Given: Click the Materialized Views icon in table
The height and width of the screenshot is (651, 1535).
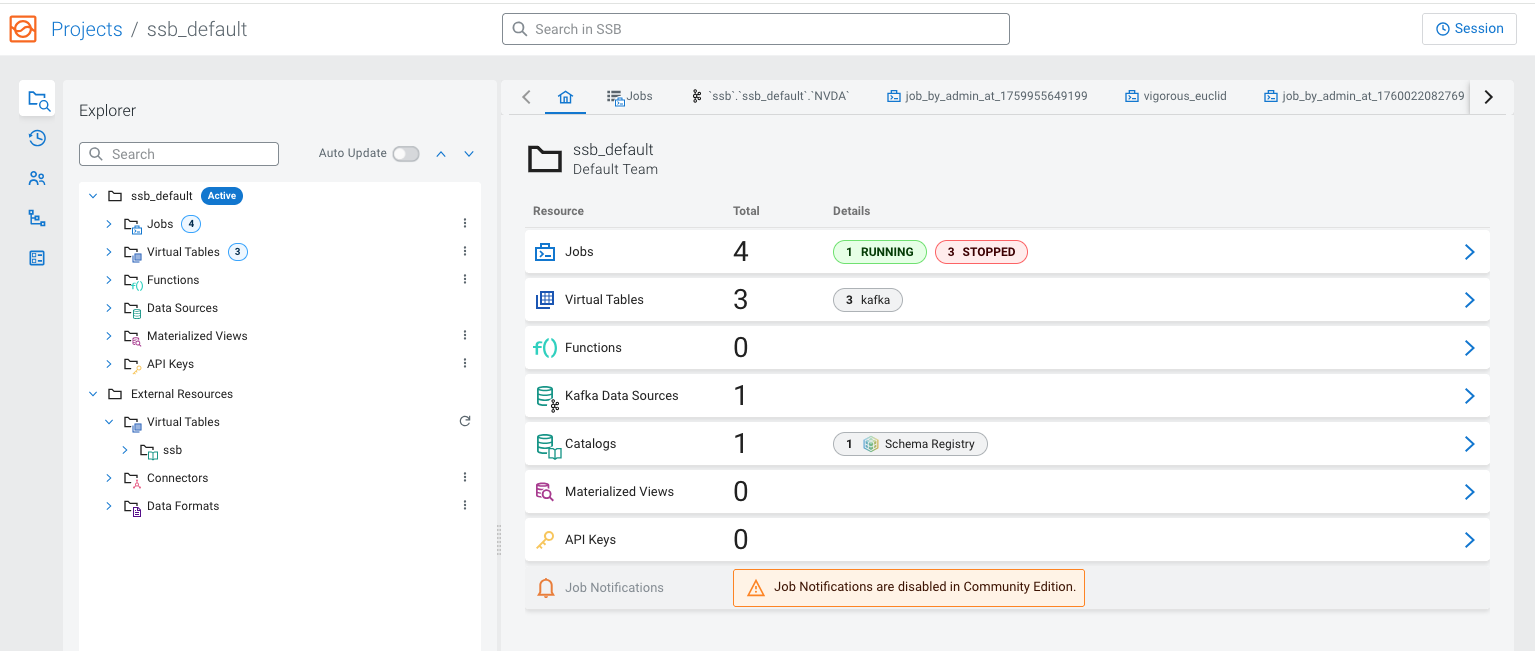Looking at the screenshot, I should (x=545, y=492).
